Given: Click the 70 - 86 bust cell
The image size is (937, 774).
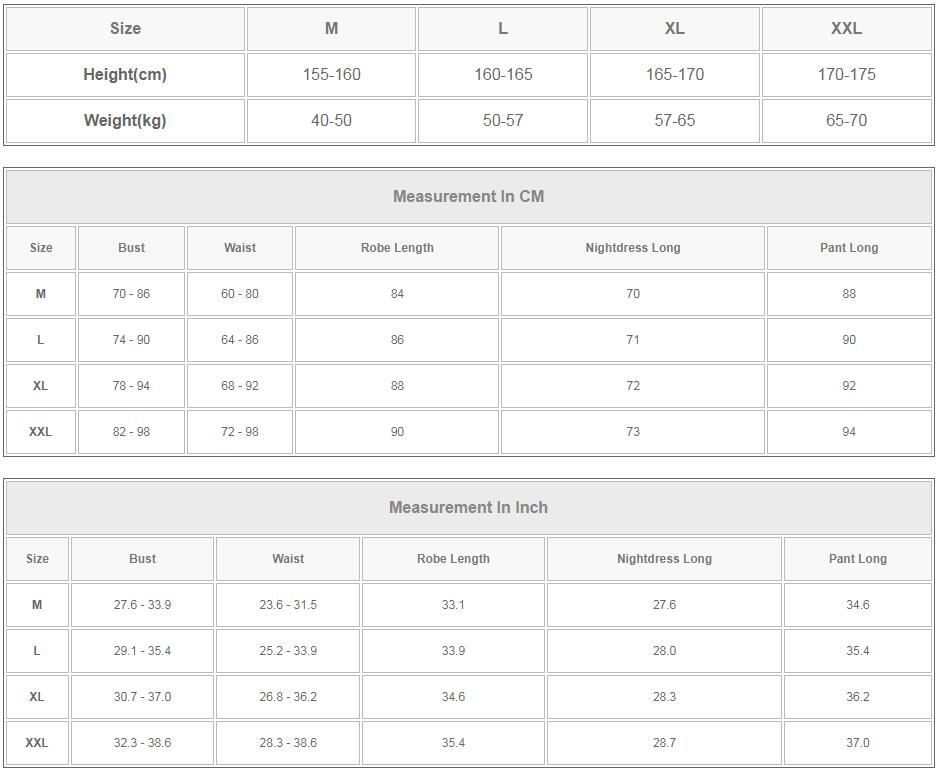Looking at the screenshot, I should pyautogui.click(x=131, y=294).
